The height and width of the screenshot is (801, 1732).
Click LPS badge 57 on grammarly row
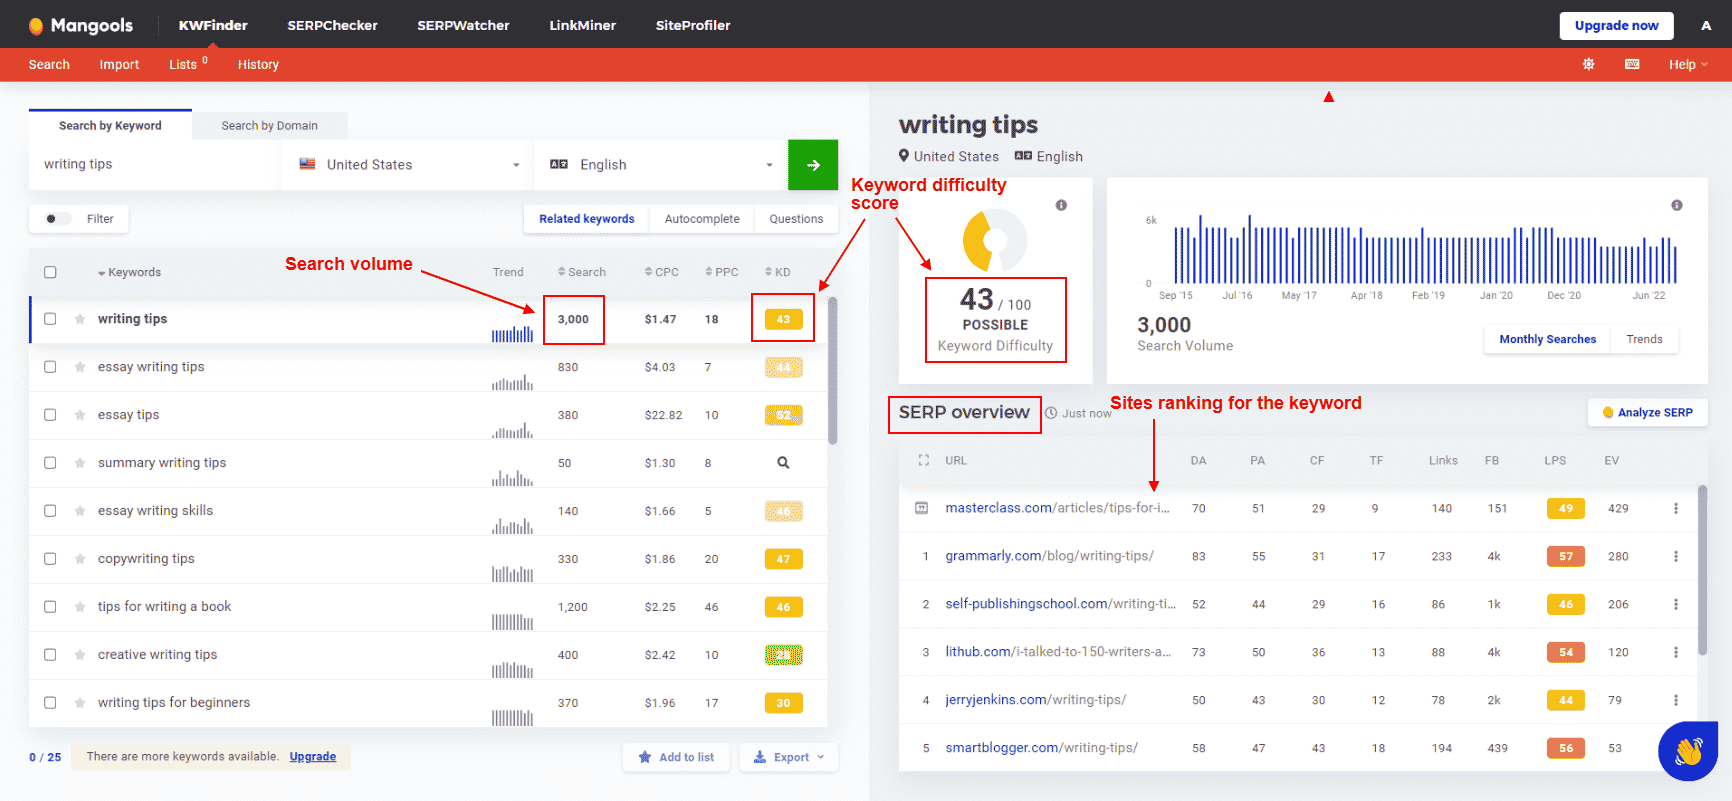click(1565, 556)
